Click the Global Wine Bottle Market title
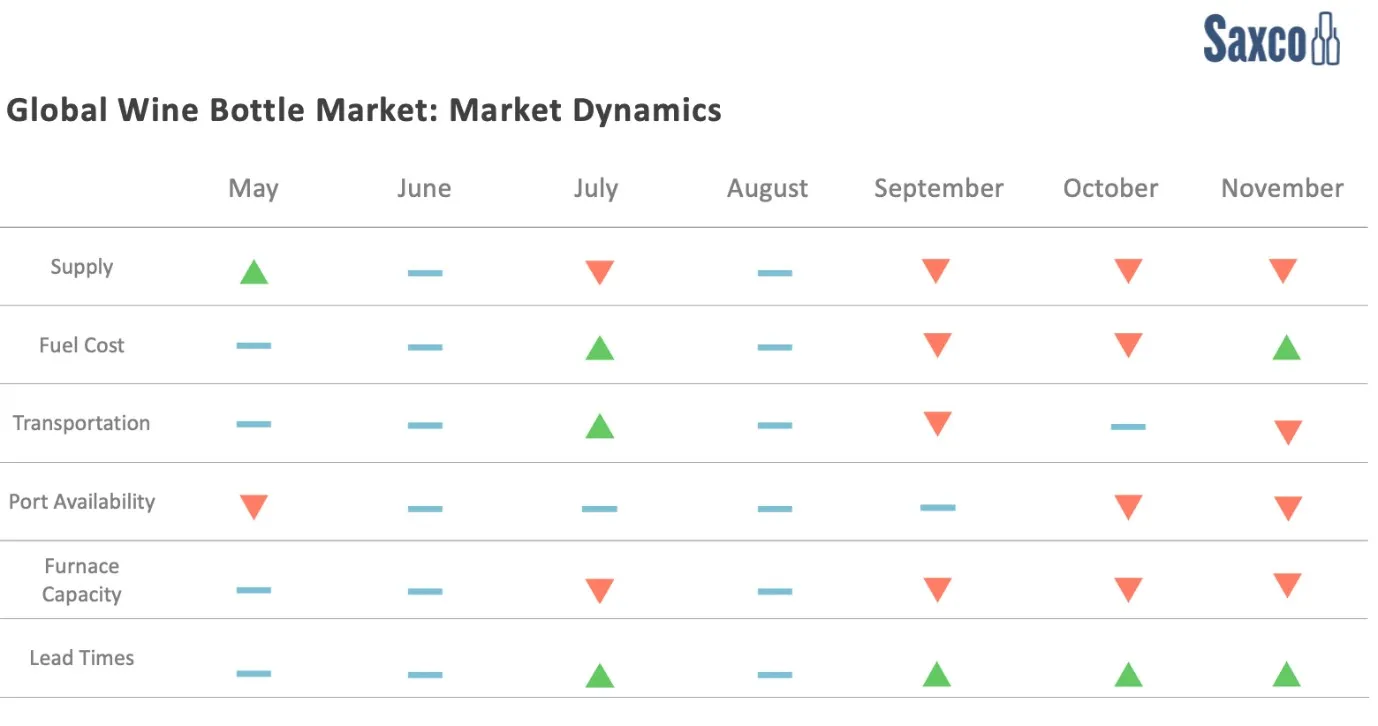This screenshot has height=726, width=1378. point(364,109)
